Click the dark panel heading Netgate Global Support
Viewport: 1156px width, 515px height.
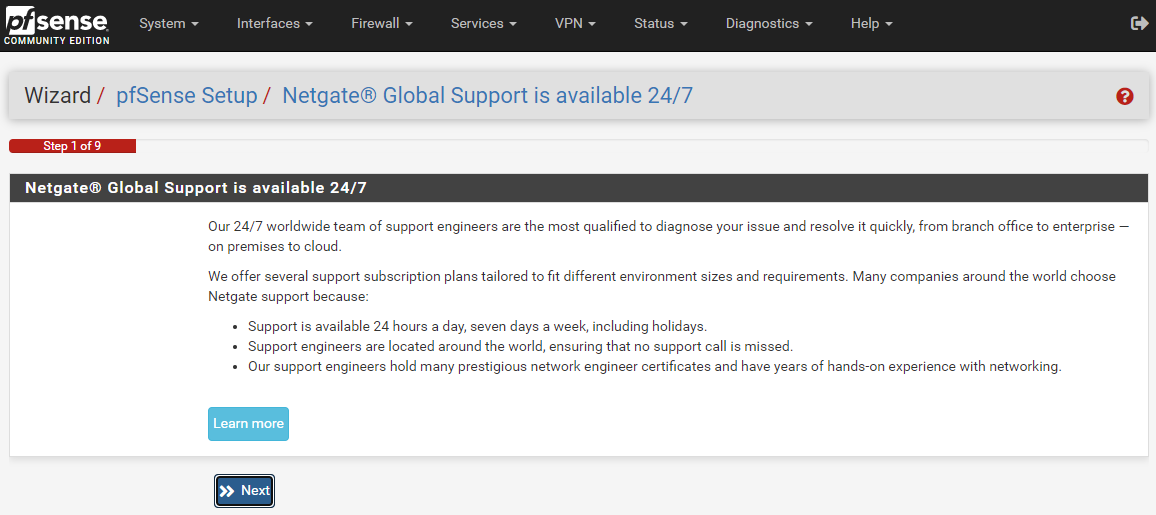[x=579, y=188]
